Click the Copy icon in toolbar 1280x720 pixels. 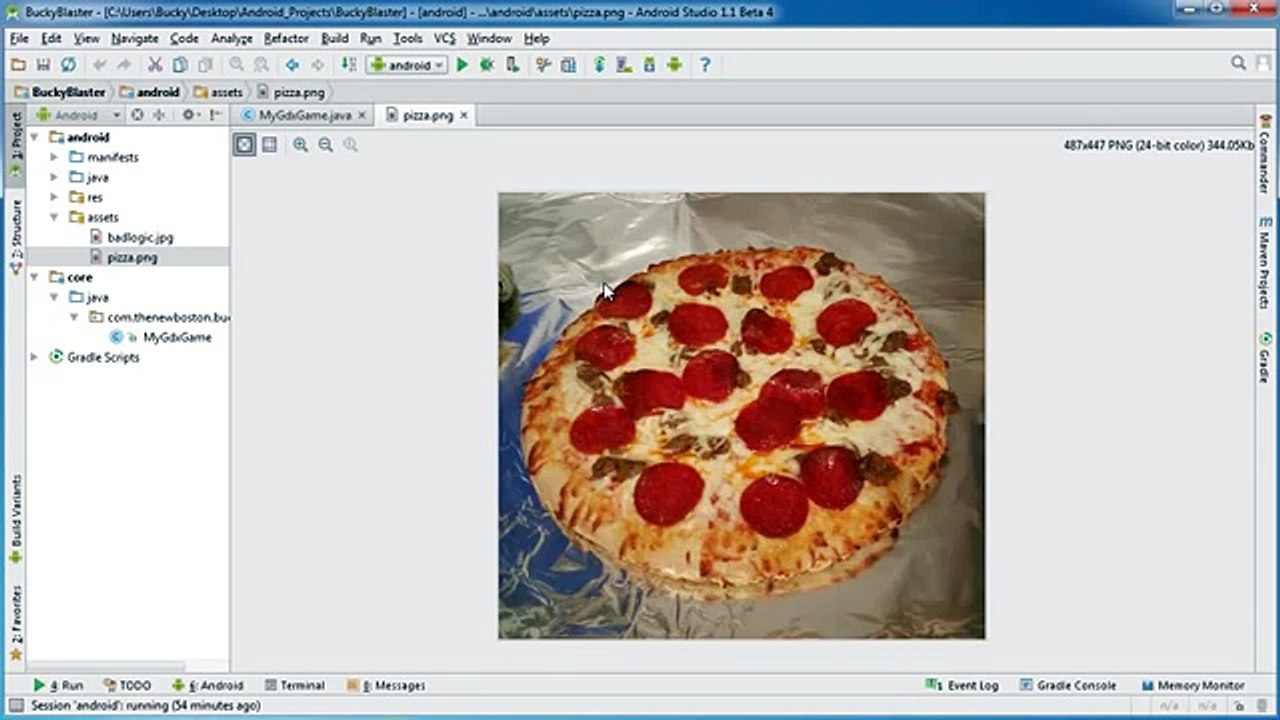(180, 65)
